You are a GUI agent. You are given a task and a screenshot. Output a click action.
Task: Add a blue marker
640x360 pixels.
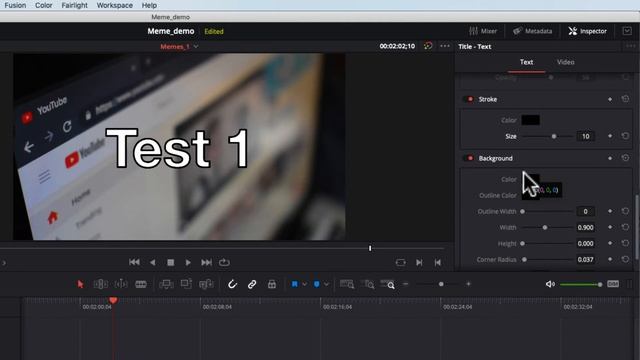coord(316,284)
